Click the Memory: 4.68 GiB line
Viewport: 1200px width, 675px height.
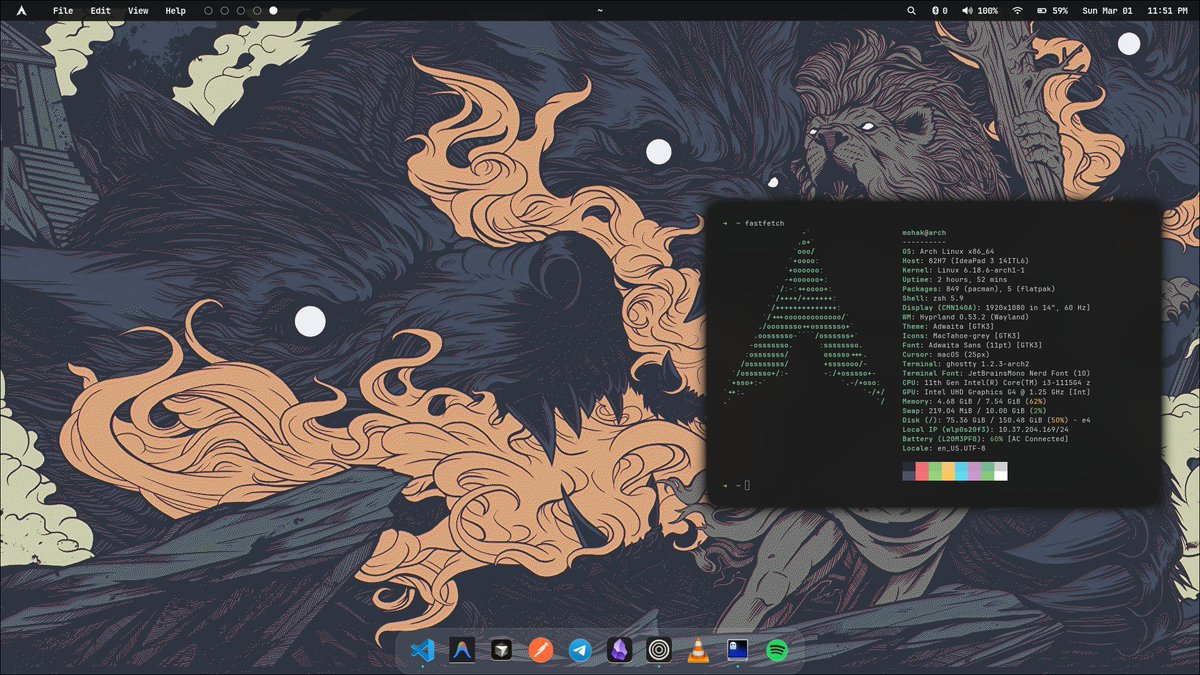tap(972, 401)
